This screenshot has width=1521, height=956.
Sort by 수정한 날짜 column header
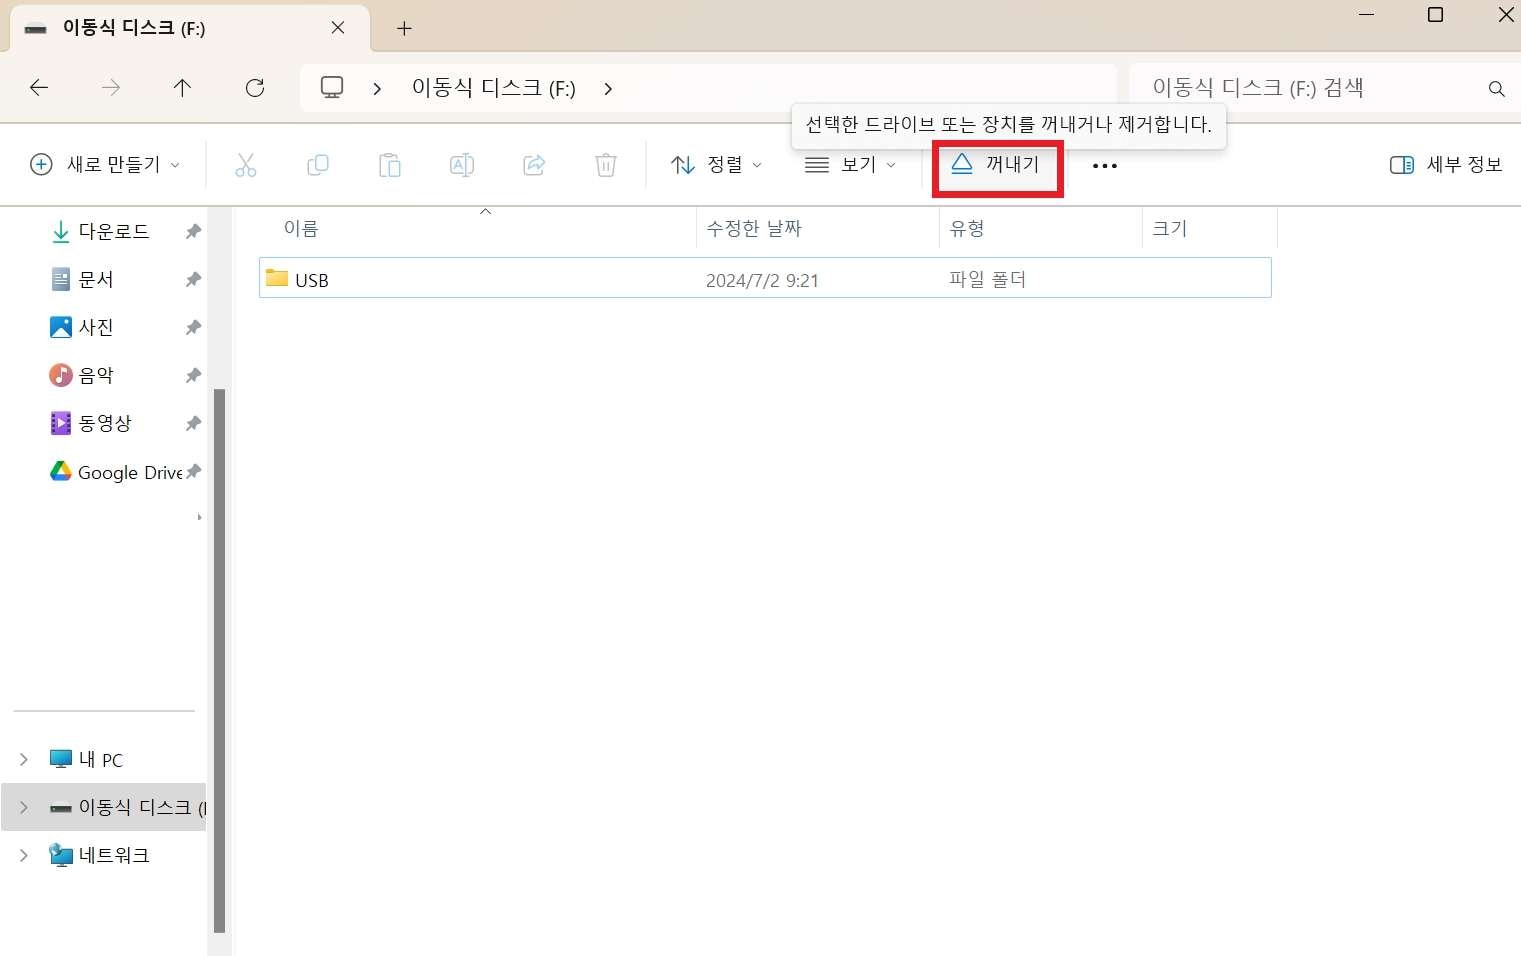[x=754, y=229]
